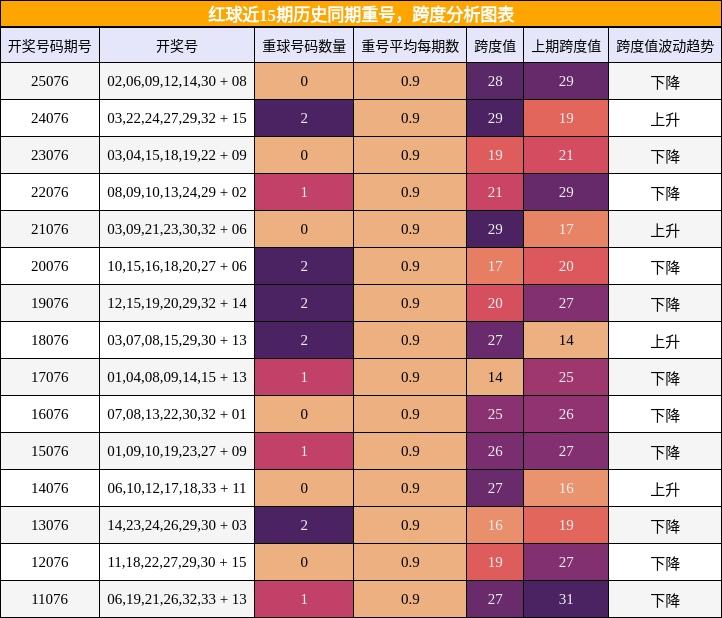
Task: Select period number 18076
Action: (50, 340)
